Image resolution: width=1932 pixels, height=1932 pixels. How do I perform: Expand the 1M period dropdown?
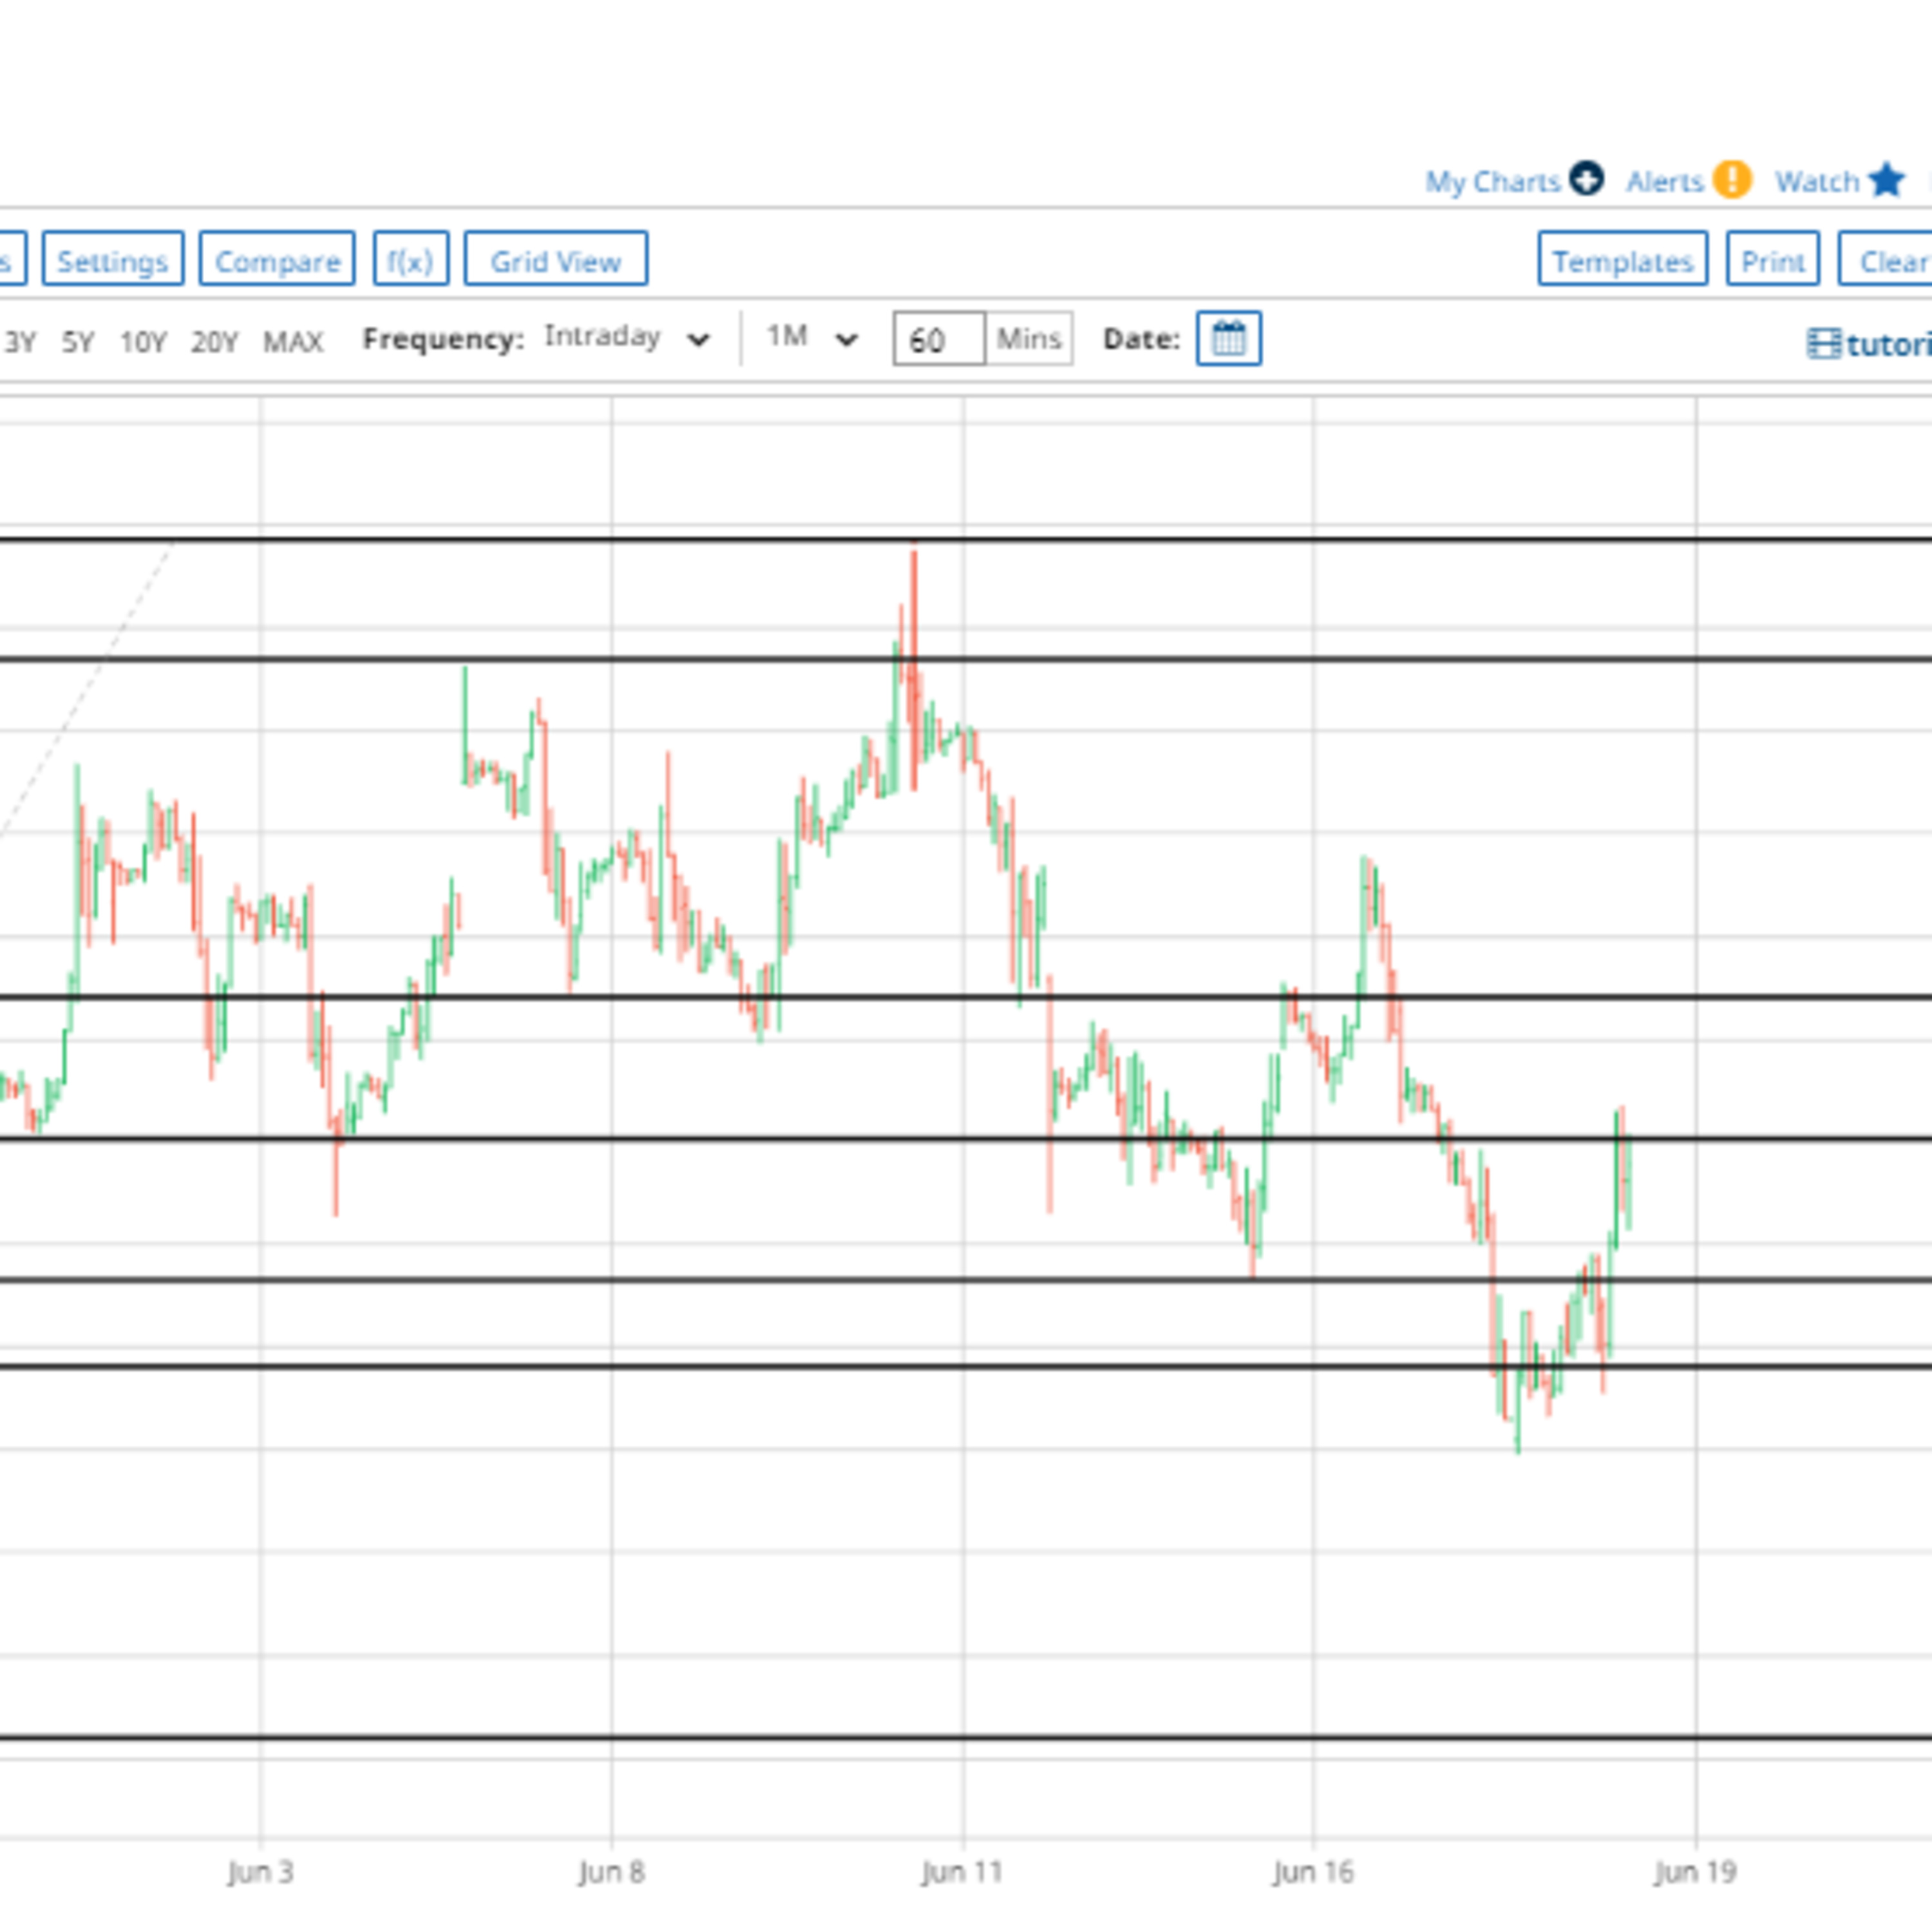812,338
